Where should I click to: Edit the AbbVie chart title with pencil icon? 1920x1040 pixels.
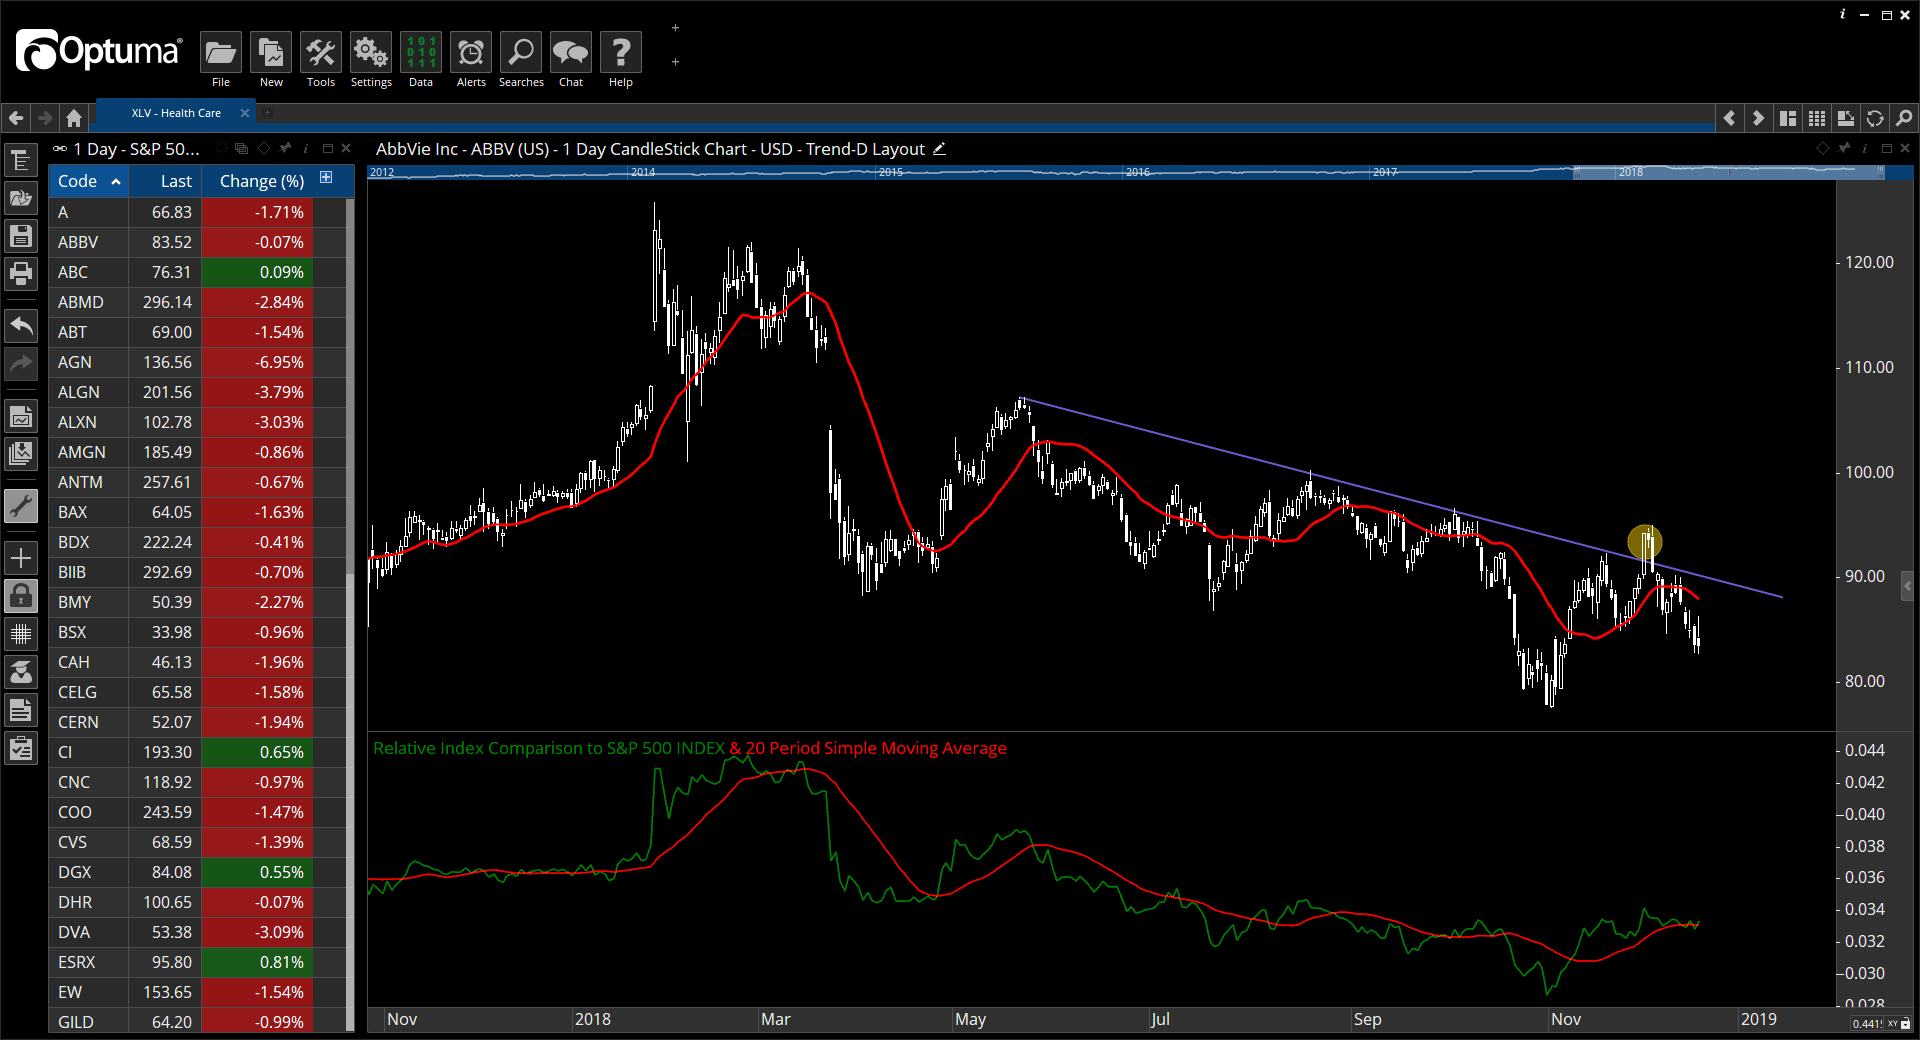[939, 149]
